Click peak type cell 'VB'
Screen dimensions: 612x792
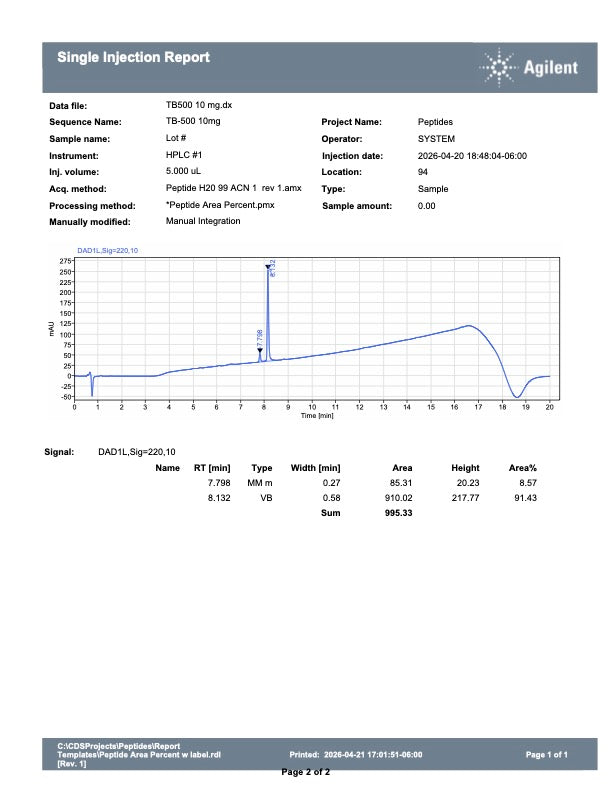click(266, 498)
